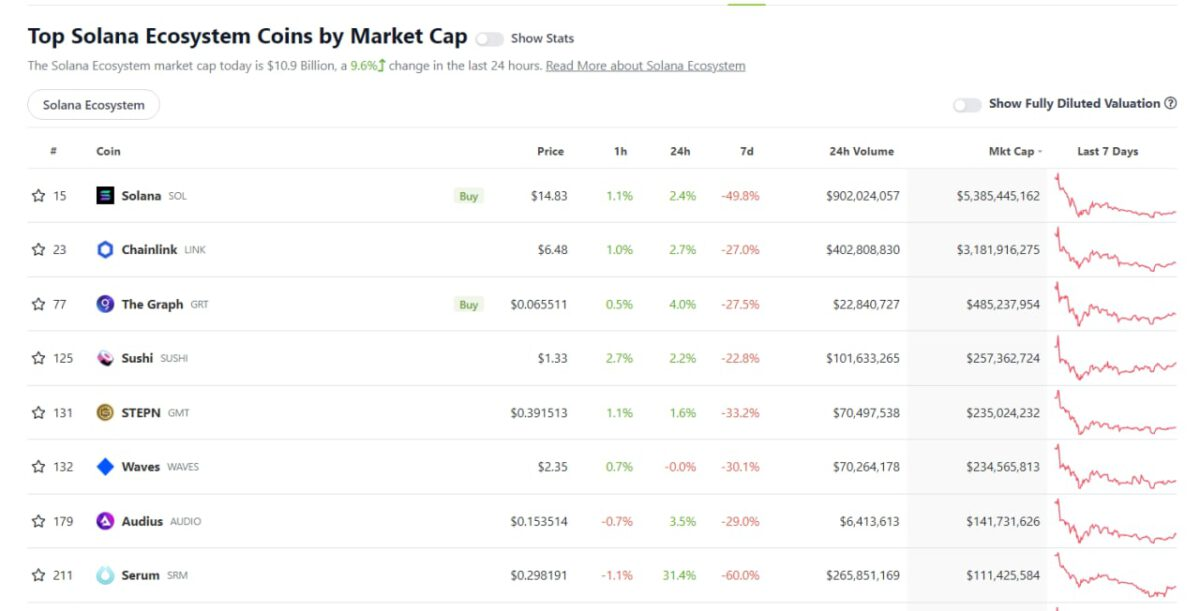The width and height of the screenshot is (1200, 611).
Task: Favorite Solana with the star icon
Action: [x=38, y=196]
